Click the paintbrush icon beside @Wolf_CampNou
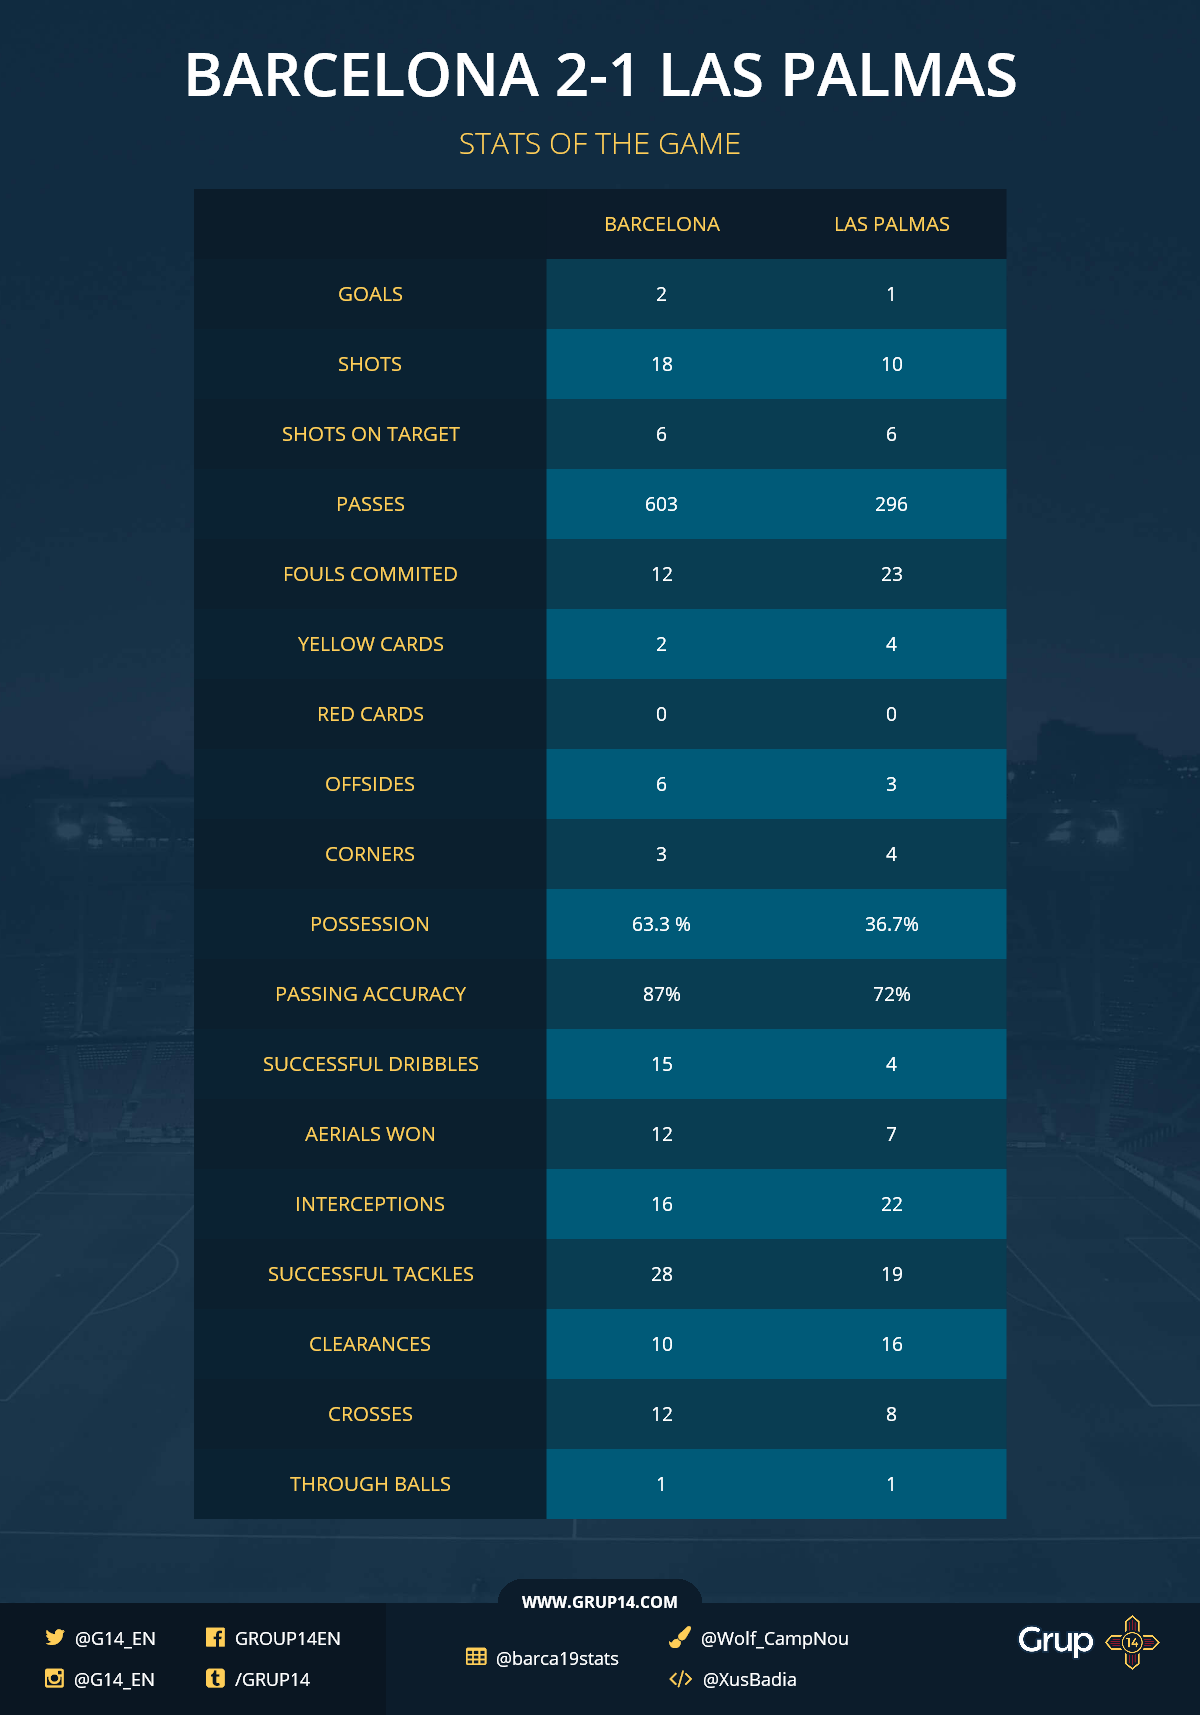The image size is (1200, 1715). click(680, 1637)
